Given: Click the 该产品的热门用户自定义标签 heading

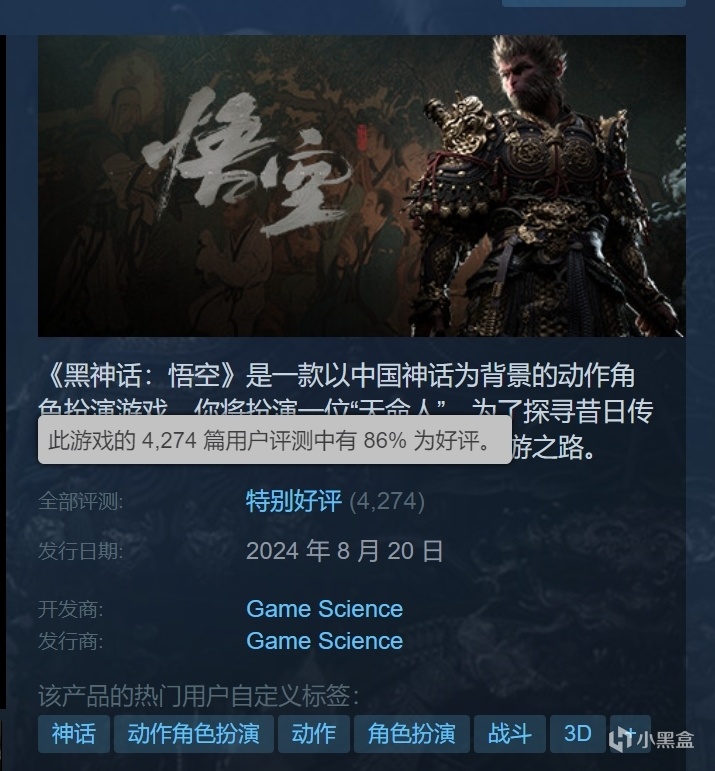Looking at the screenshot, I should pos(198,695).
